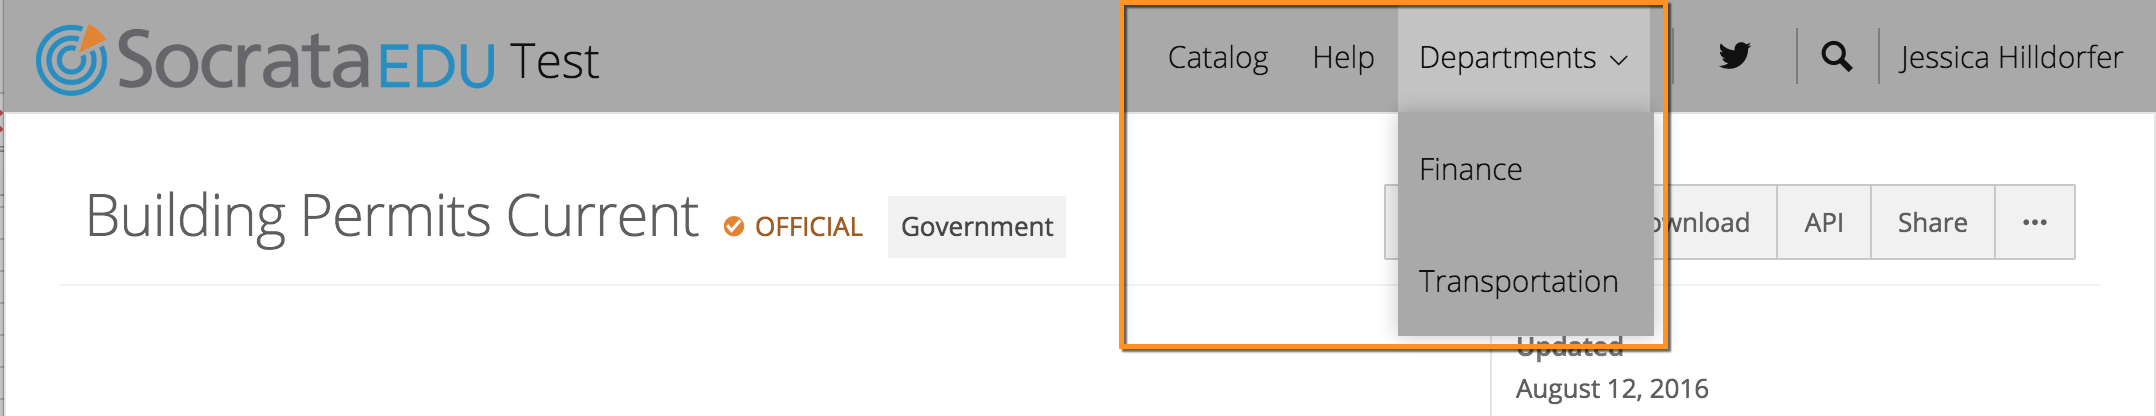Click the Socrata swirl logo icon
Viewport: 2156px width, 416px height.
(x=71, y=59)
